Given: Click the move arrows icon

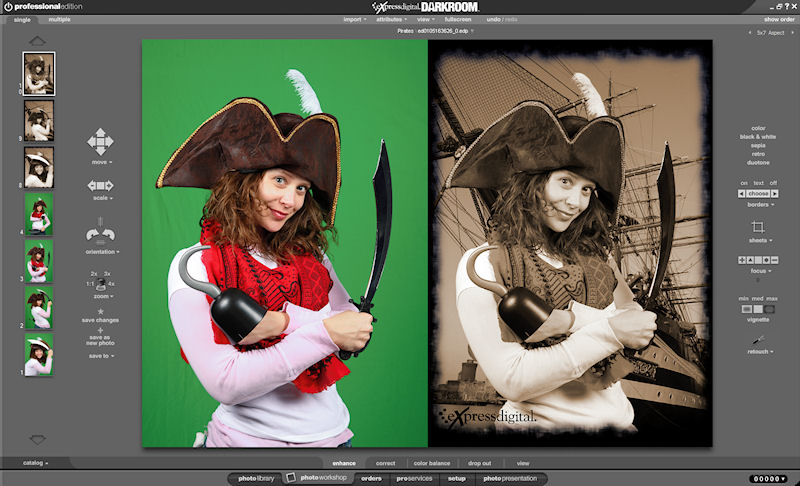Looking at the screenshot, I should pyautogui.click(x=100, y=141).
